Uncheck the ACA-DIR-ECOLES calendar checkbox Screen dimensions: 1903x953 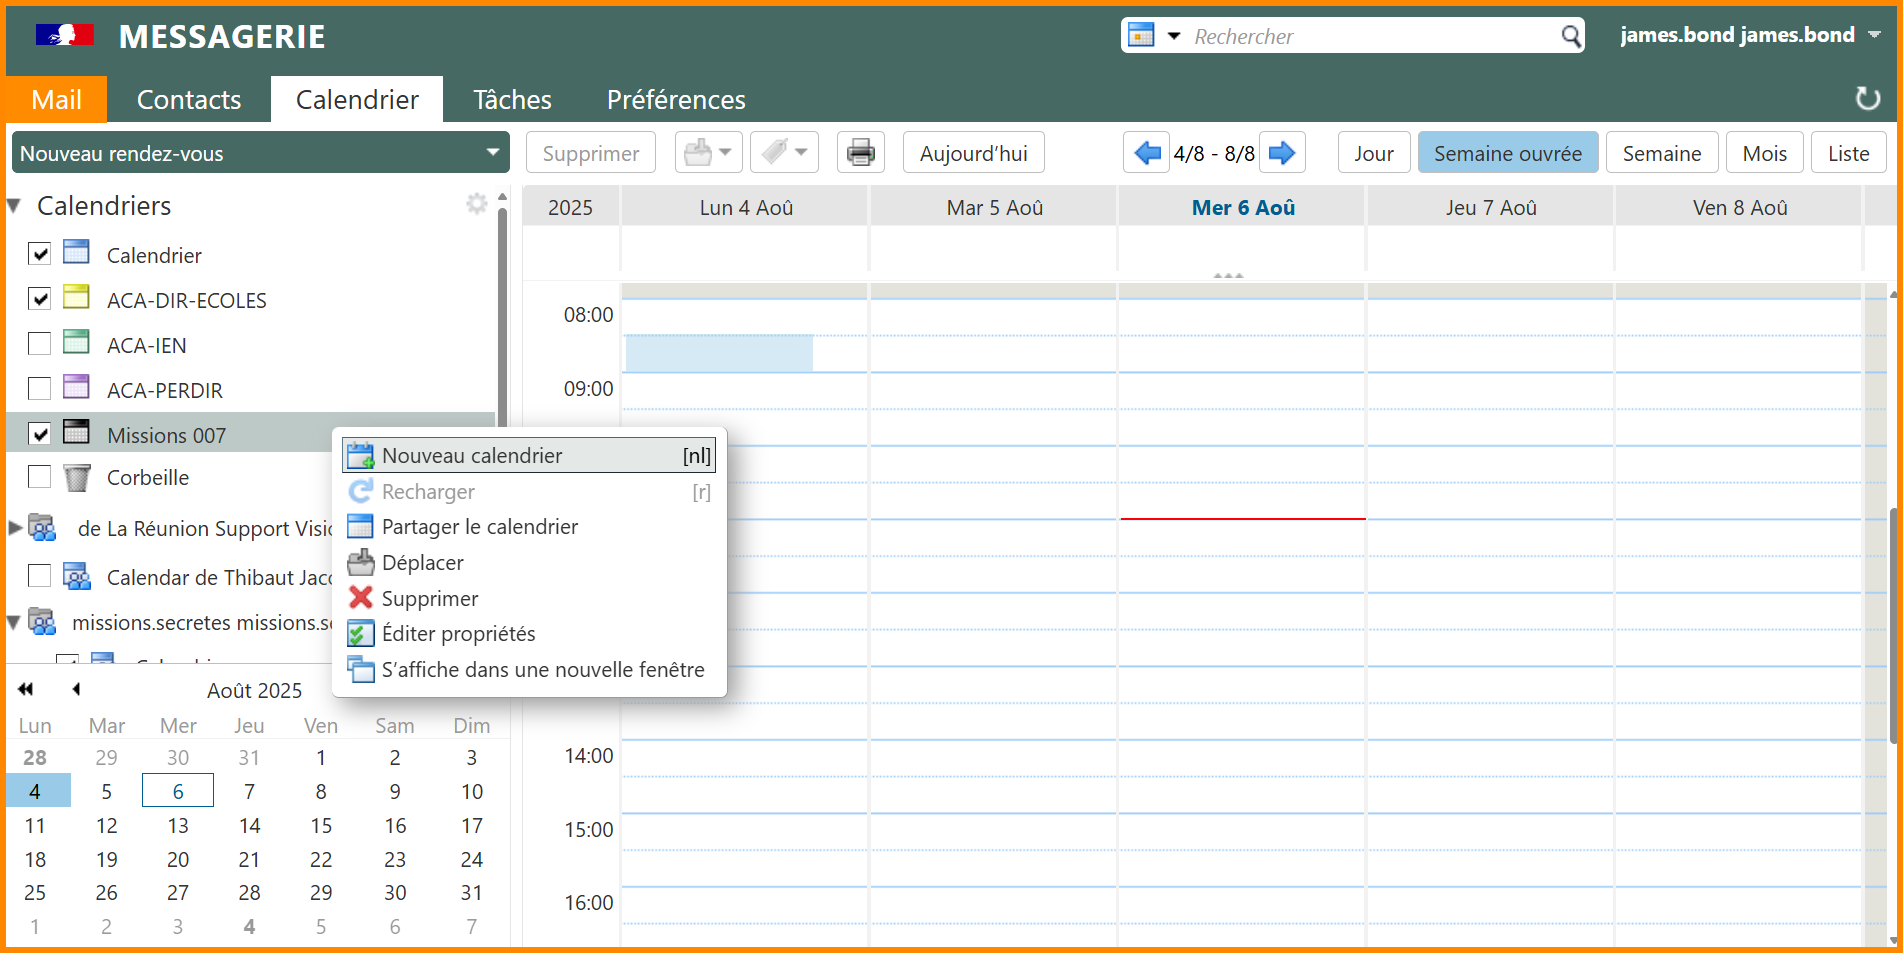point(40,299)
